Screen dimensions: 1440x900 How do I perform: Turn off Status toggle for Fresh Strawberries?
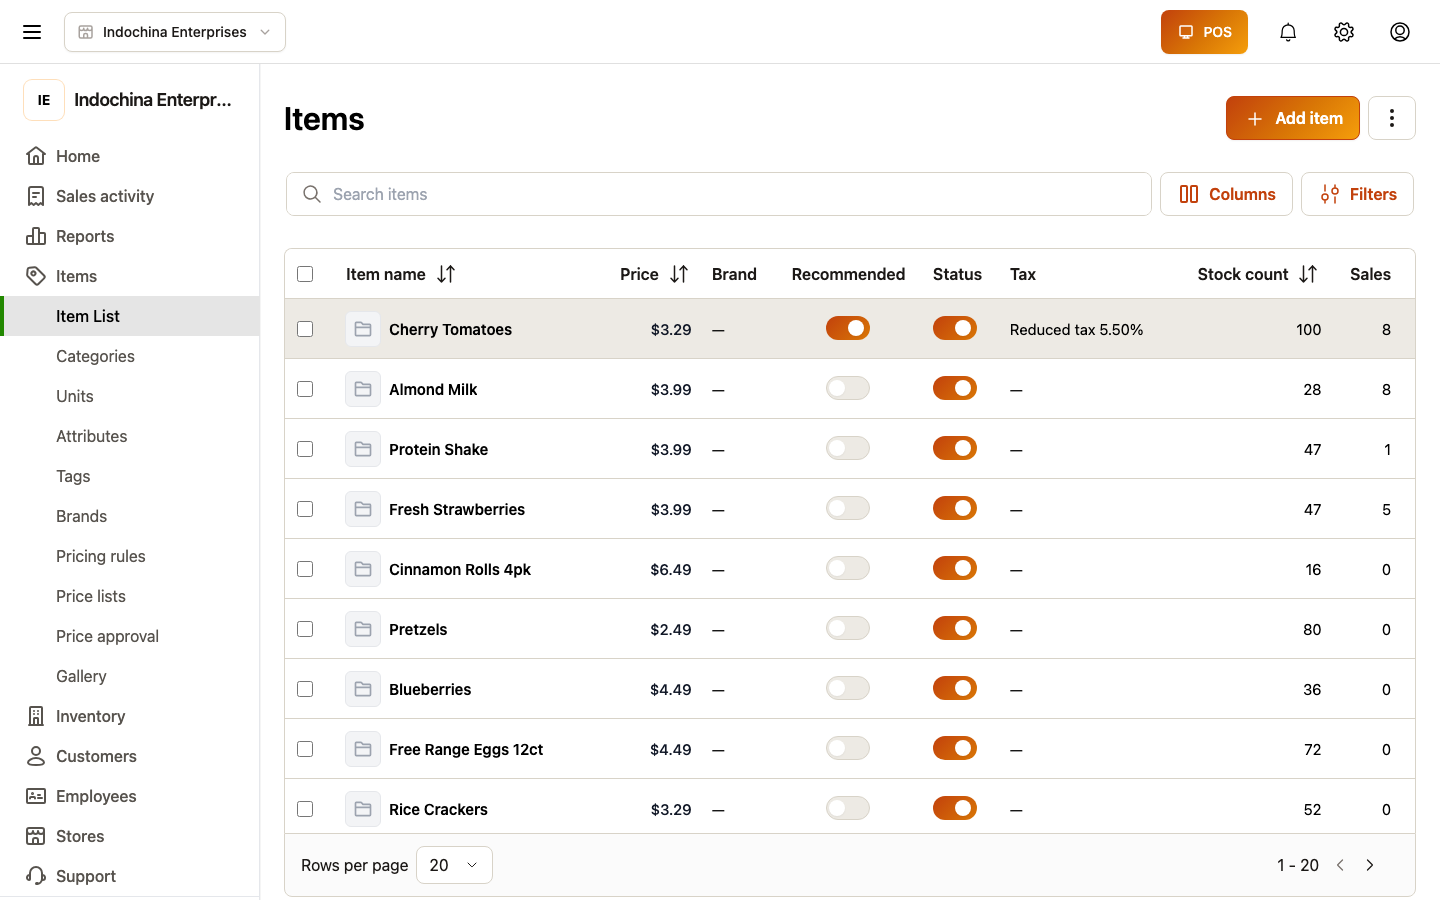tap(955, 508)
